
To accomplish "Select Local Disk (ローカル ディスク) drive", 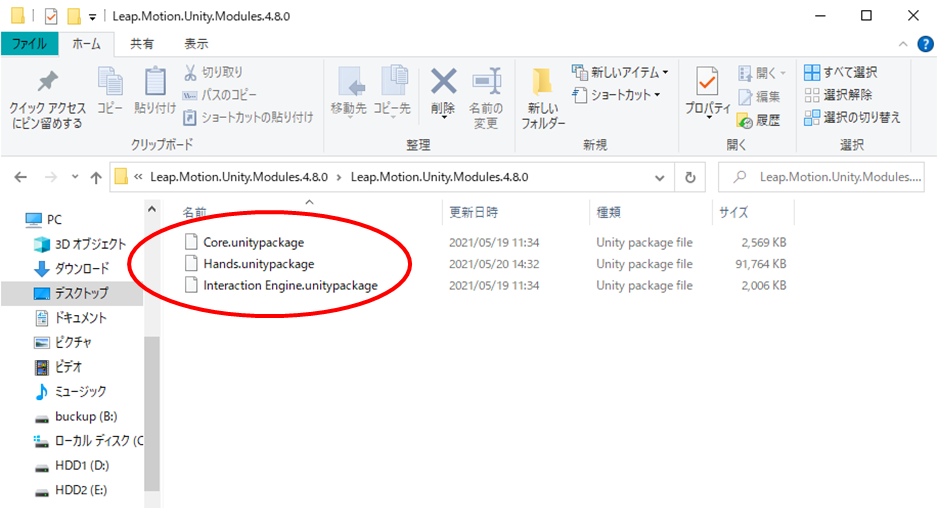I will (x=88, y=441).
